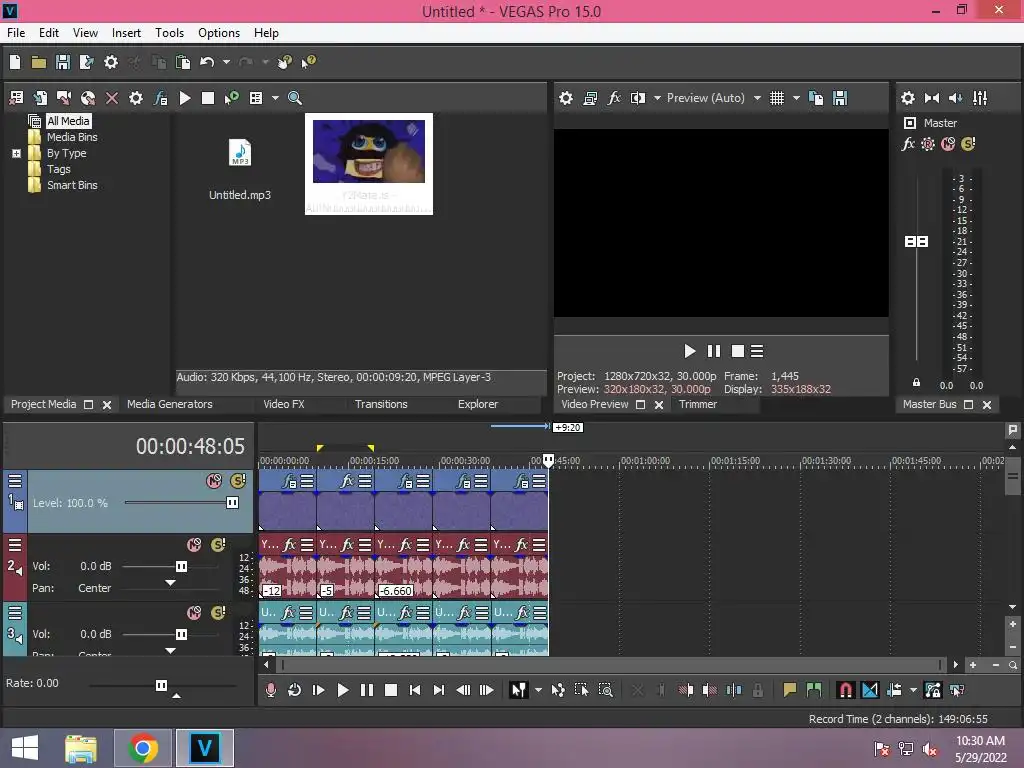
Task: Toggle Enable Snapping magnet icon
Action: coord(845,690)
